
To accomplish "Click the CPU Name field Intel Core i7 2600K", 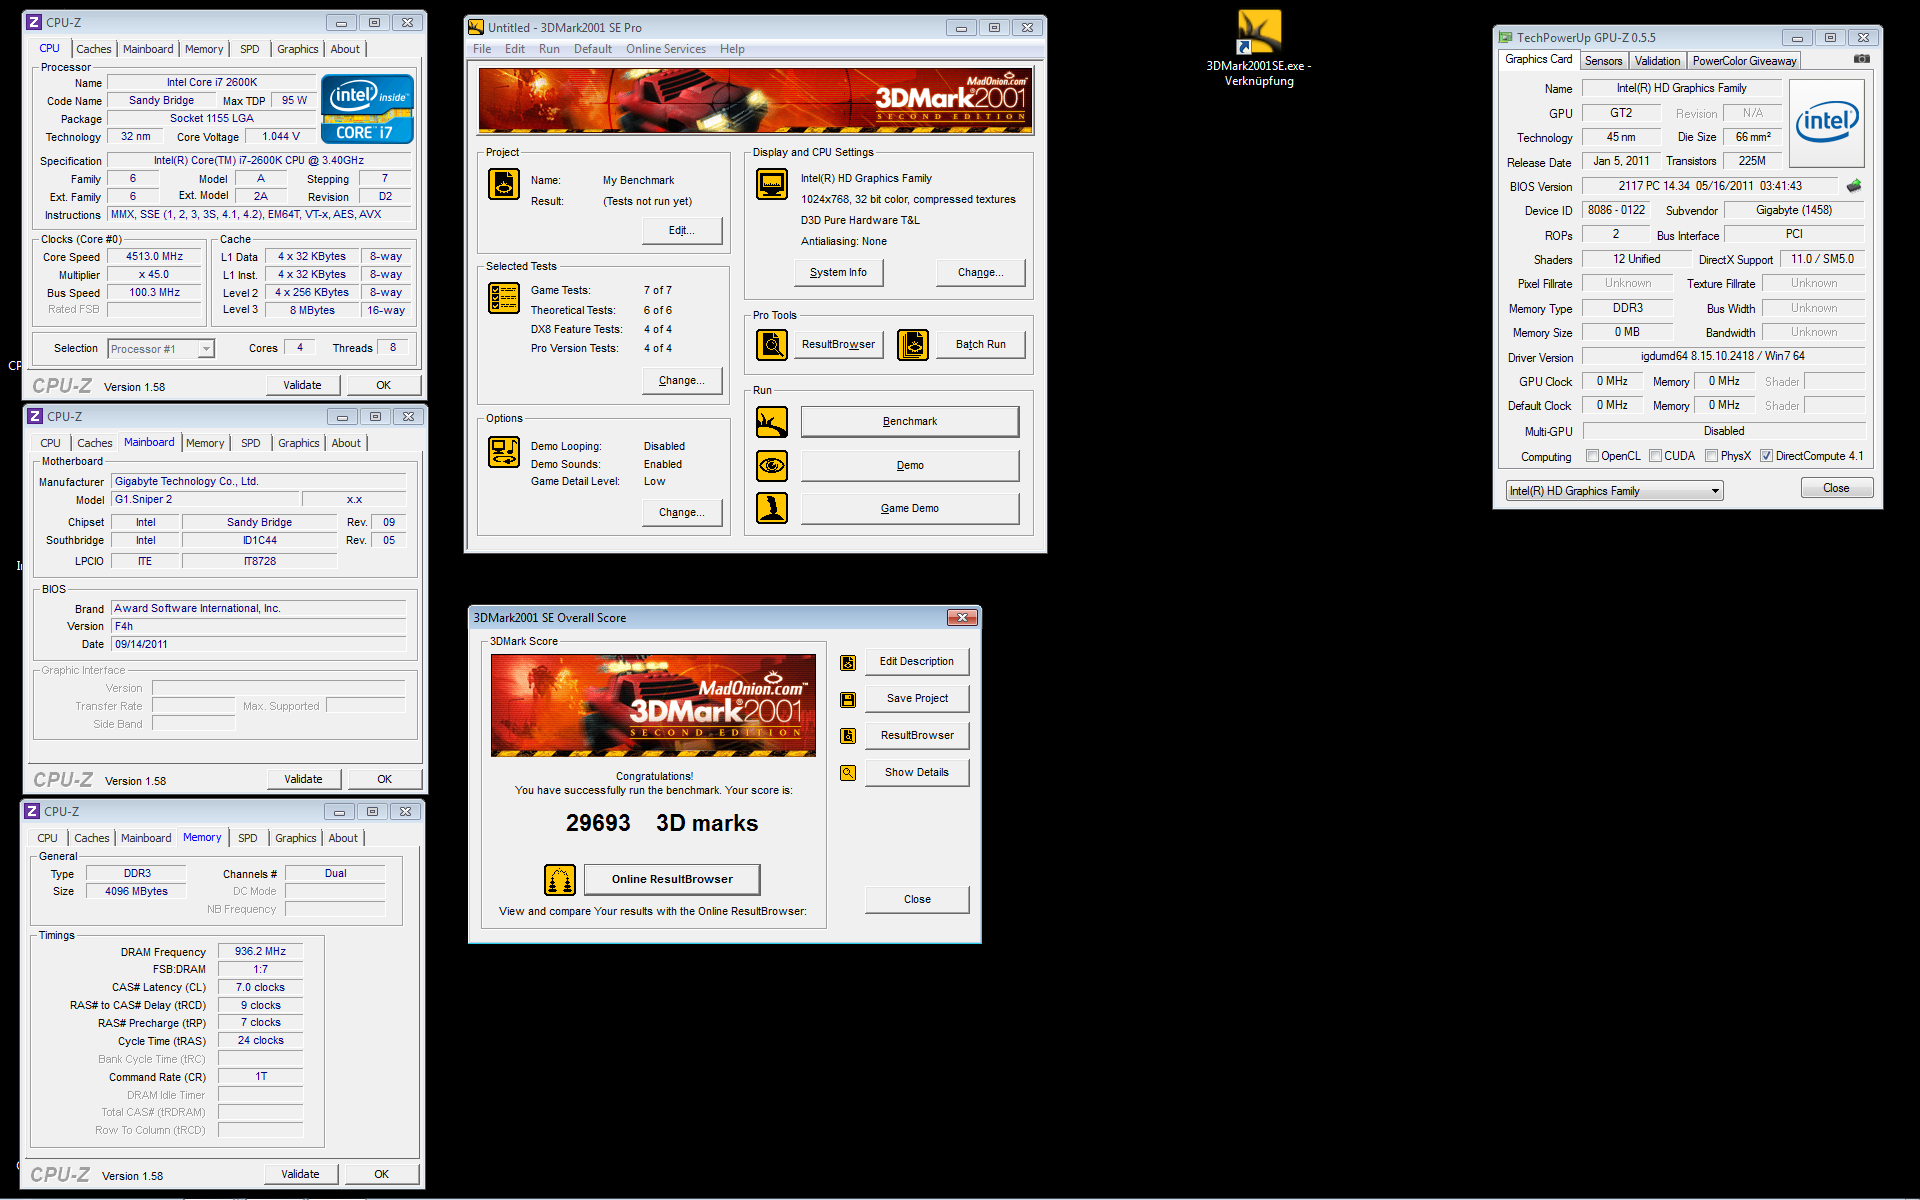I will (x=212, y=83).
